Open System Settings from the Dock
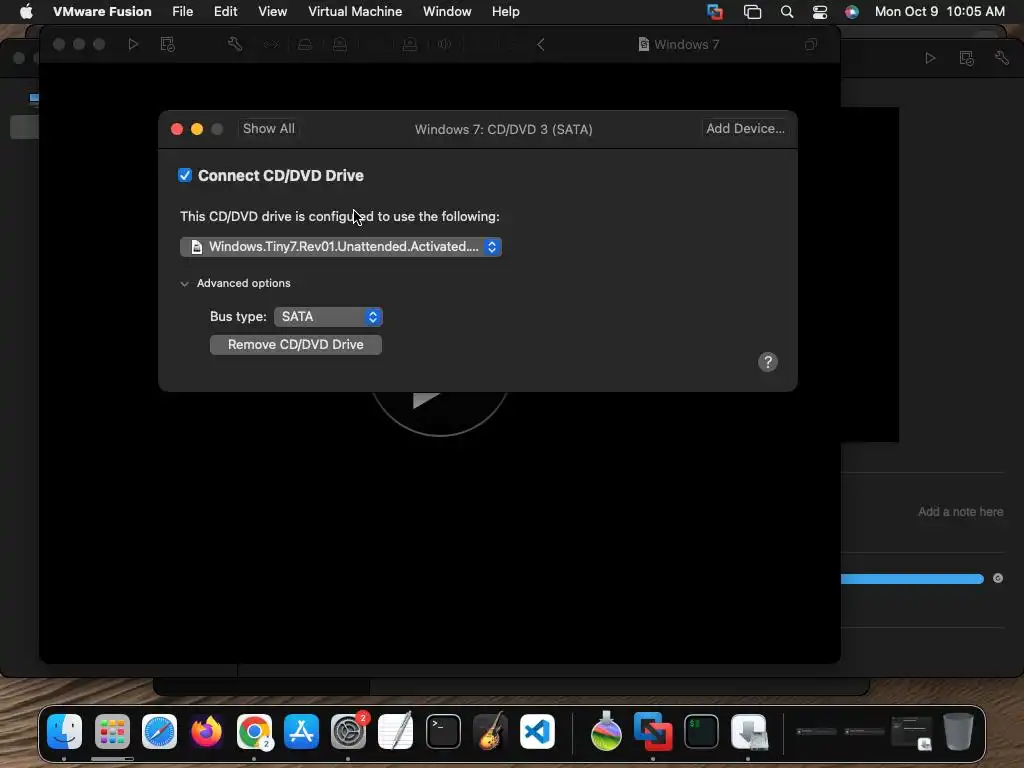Screen dimensions: 1024x768 349,731
